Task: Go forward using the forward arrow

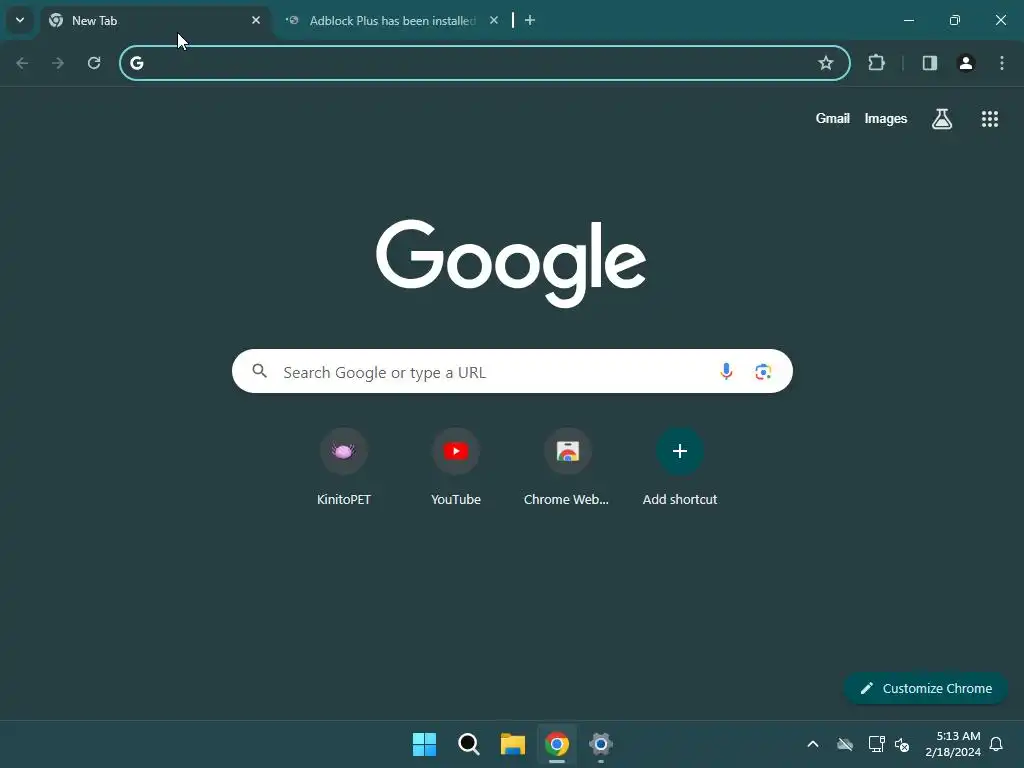Action: click(x=58, y=63)
